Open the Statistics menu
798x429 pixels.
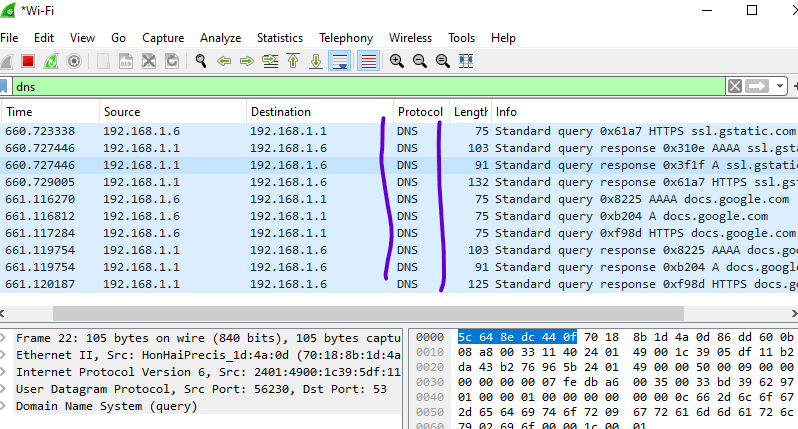280,38
